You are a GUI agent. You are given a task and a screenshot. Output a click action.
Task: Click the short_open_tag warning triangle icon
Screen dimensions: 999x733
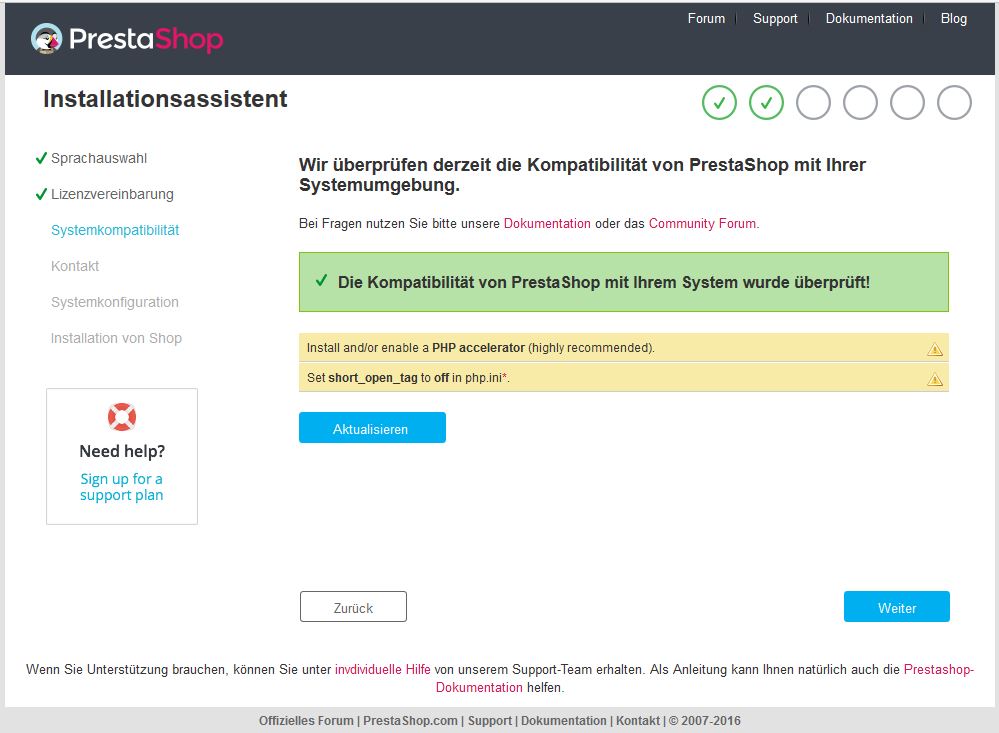pyautogui.click(x=935, y=379)
